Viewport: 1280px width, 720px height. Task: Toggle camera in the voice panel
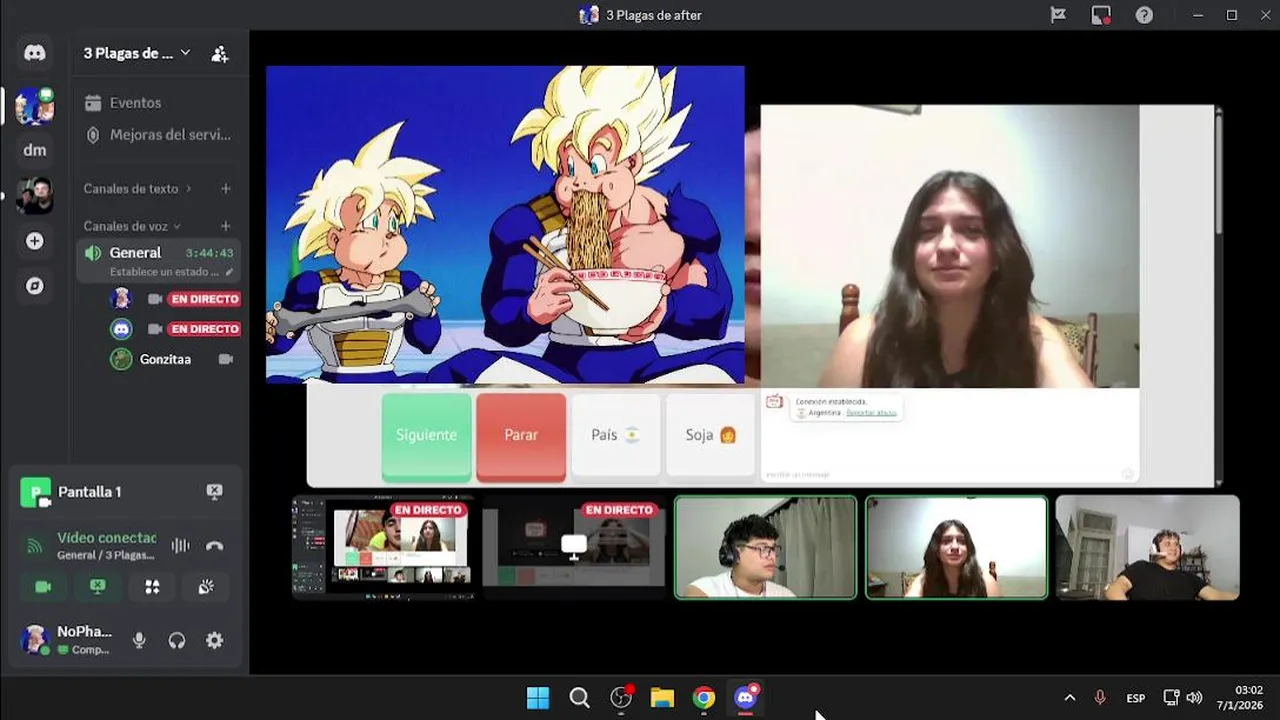pyautogui.click(x=43, y=587)
